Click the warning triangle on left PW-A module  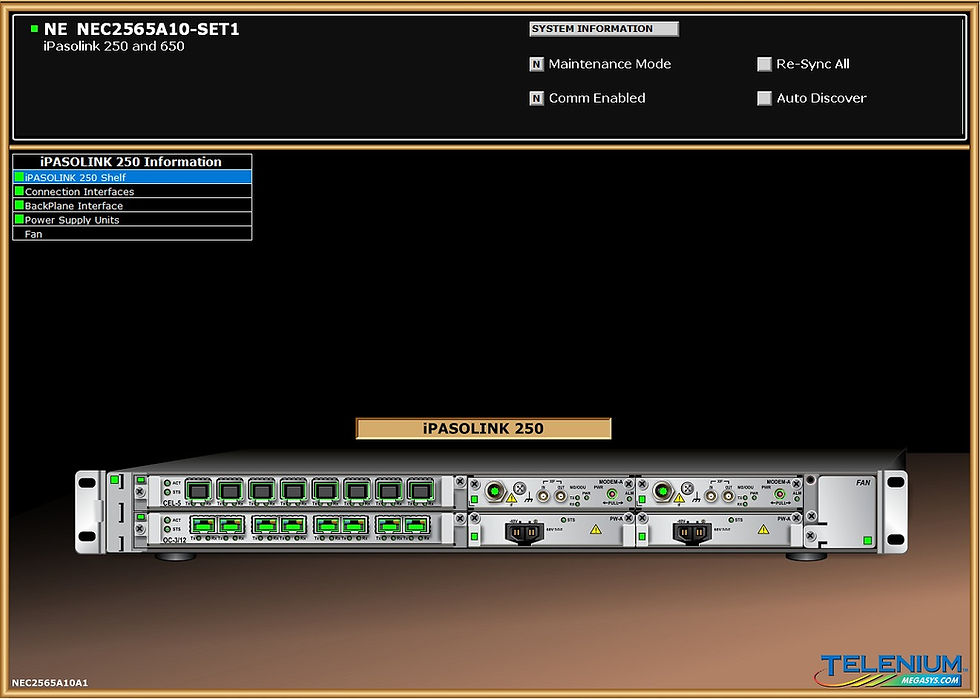(596, 529)
